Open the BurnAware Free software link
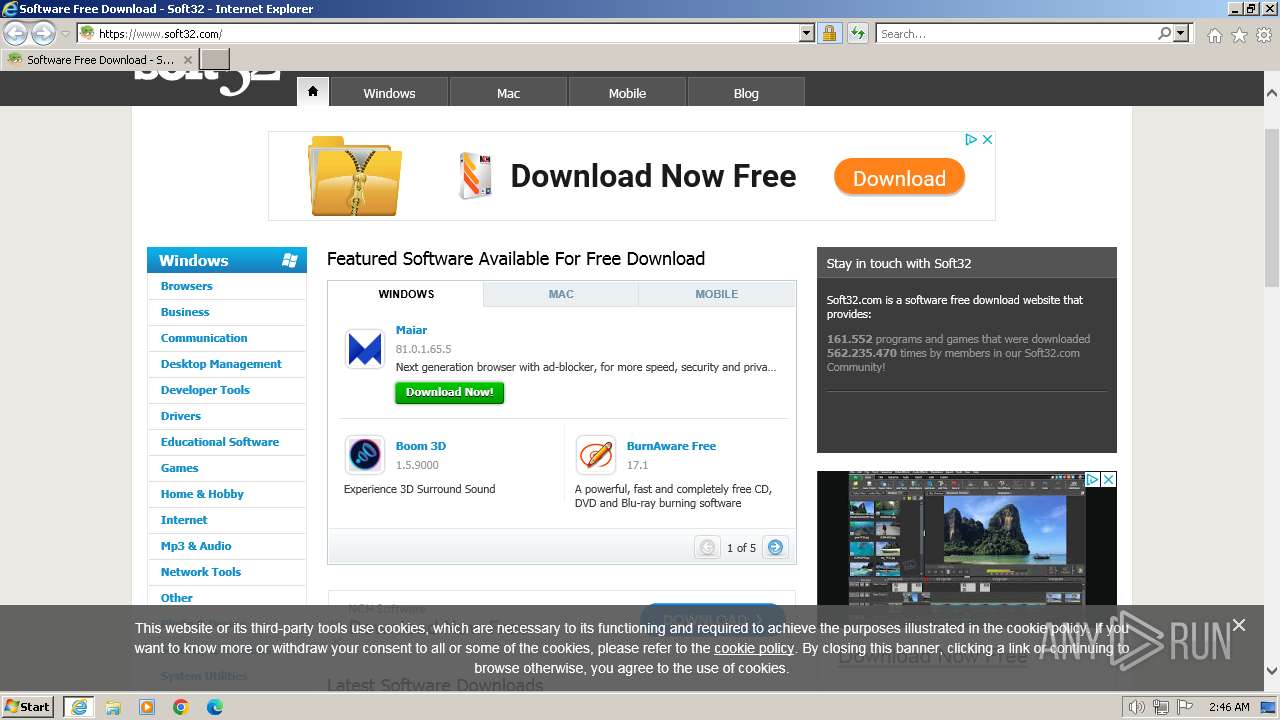This screenshot has height=720, width=1280. pos(671,446)
